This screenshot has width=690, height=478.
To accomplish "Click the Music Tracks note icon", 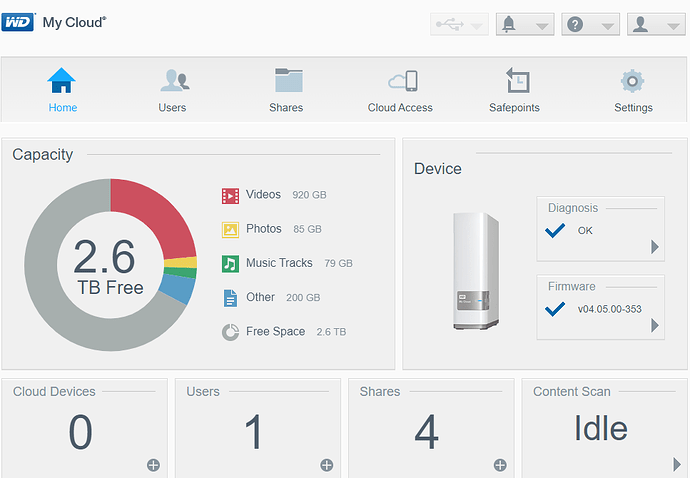I will pos(230,264).
